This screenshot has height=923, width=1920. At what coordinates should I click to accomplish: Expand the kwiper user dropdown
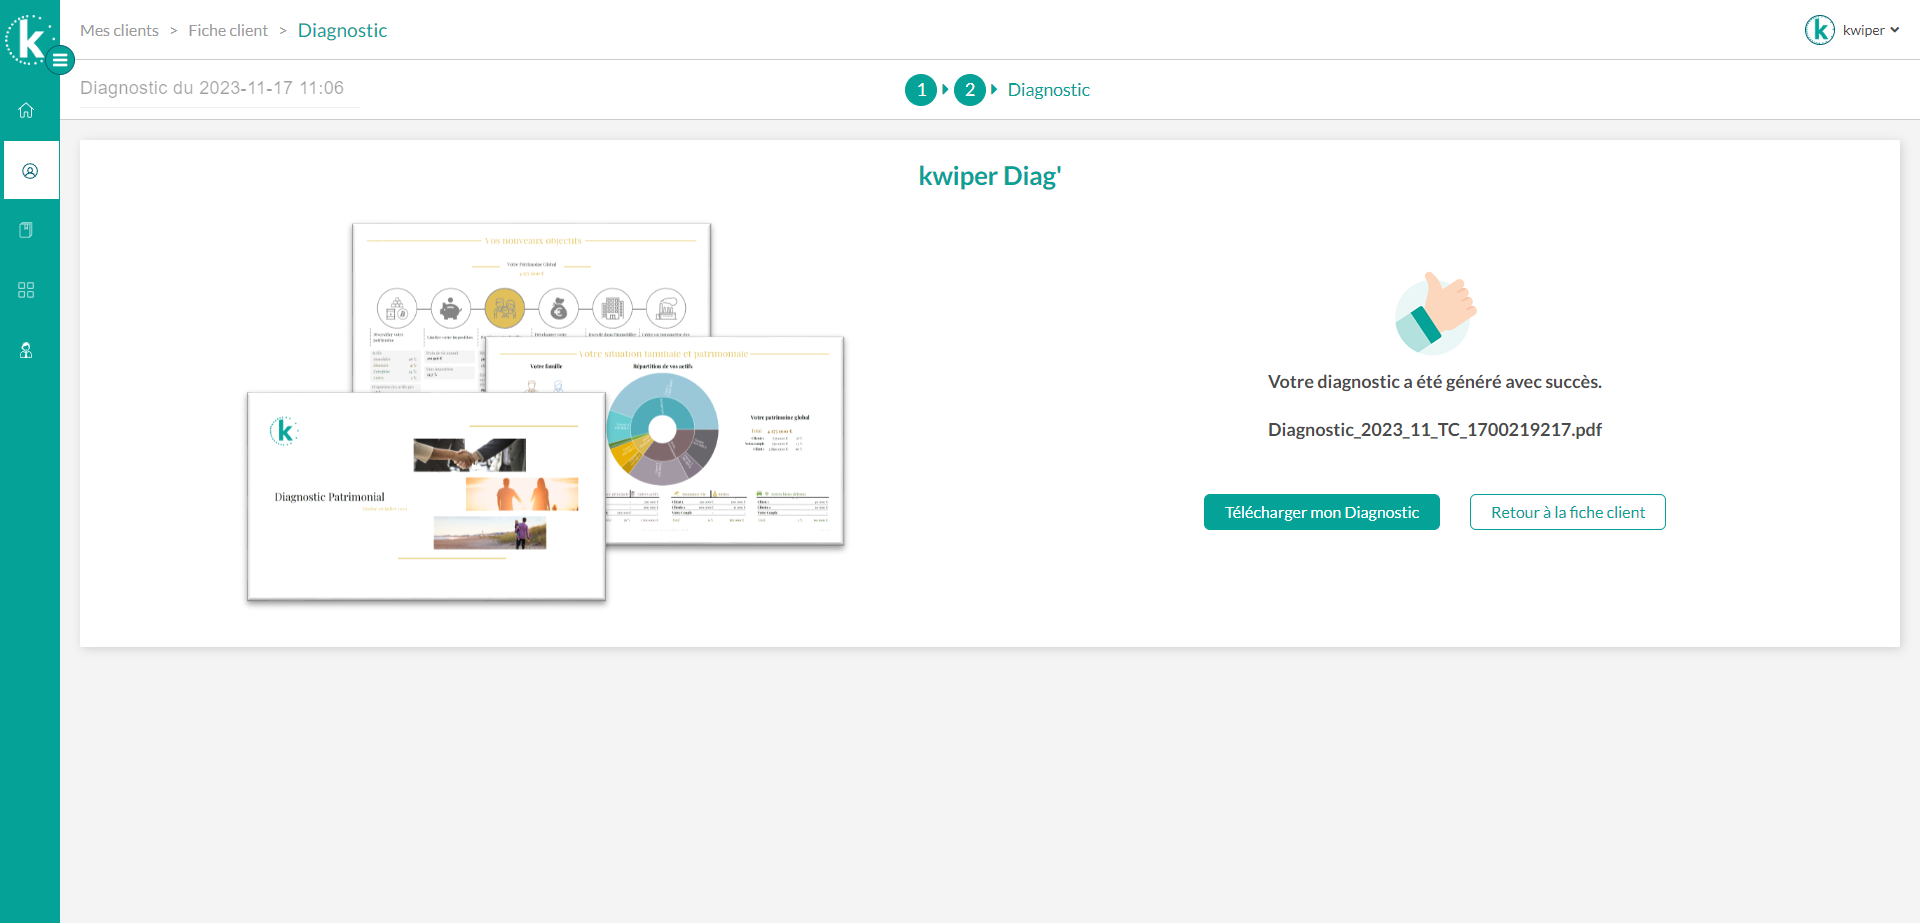click(x=1871, y=30)
